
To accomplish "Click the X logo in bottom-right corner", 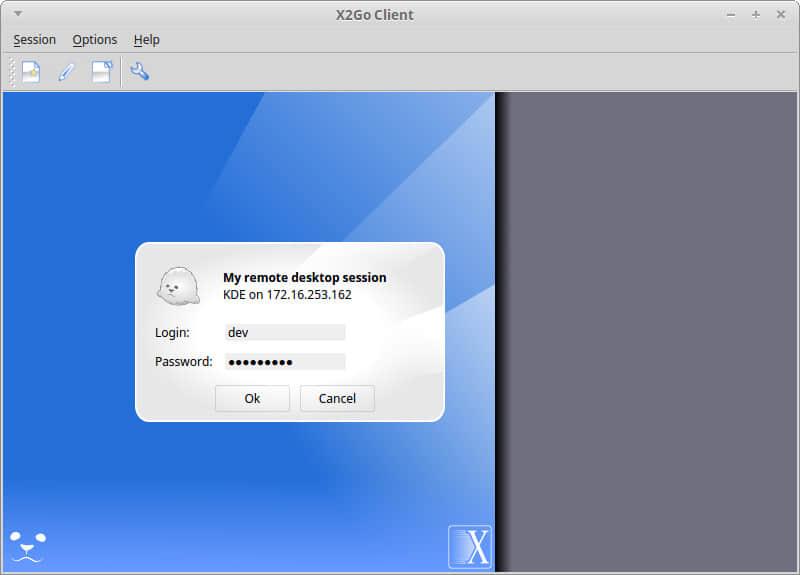I will coord(469,546).
